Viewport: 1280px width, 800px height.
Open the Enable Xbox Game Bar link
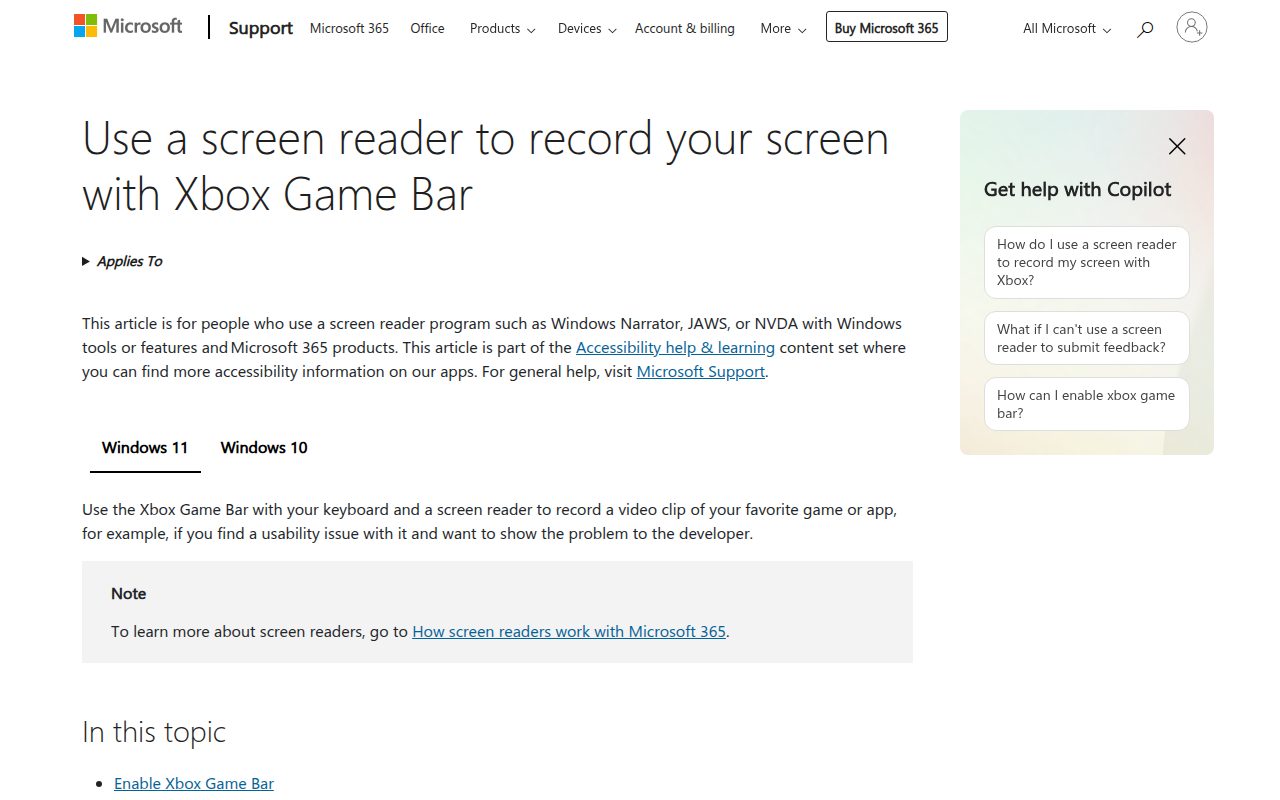click(x=194, y=783)
